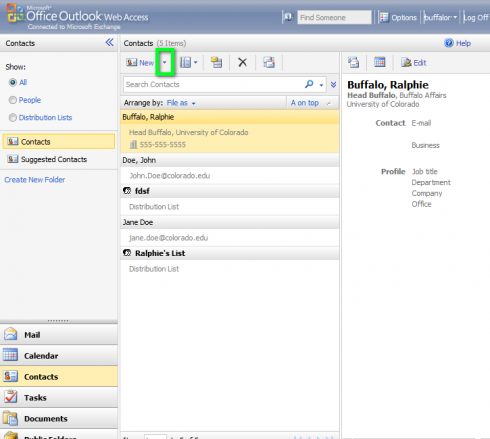The height and width of the screenshot is (439, 490).
Task: Click the distribution list icon beside fdsf
Action: [x=127, y=191]
